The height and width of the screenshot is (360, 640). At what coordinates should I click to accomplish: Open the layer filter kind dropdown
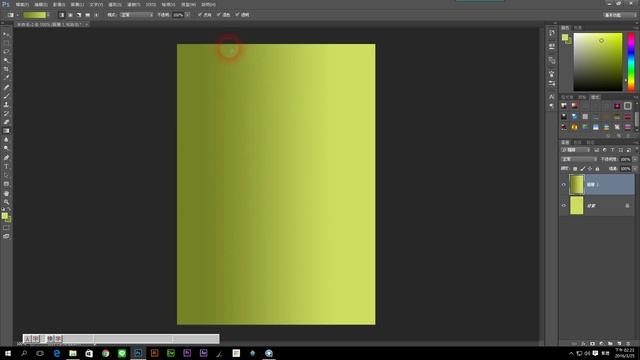[576, 150]
